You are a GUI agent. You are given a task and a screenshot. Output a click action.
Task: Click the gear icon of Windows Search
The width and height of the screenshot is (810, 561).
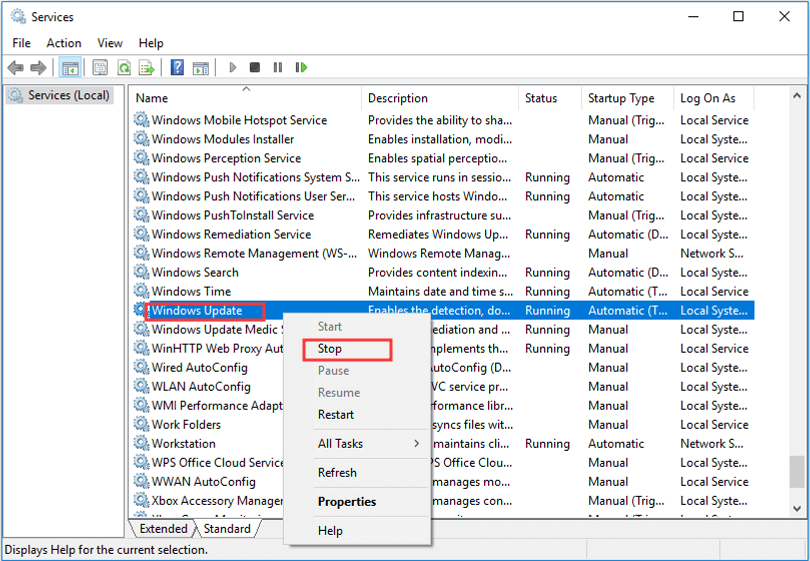(x=141, y=272)
